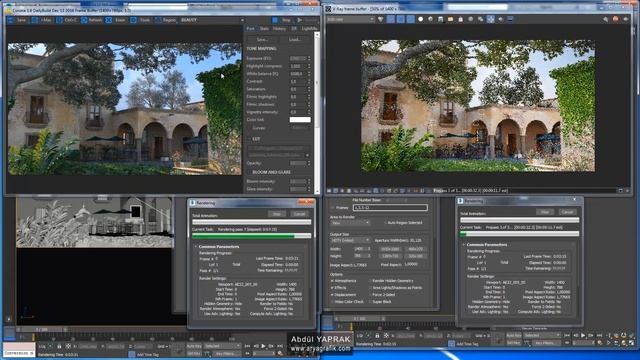Open the Selected key dropdown in right 3ds Max

click(x=542, y=335)
